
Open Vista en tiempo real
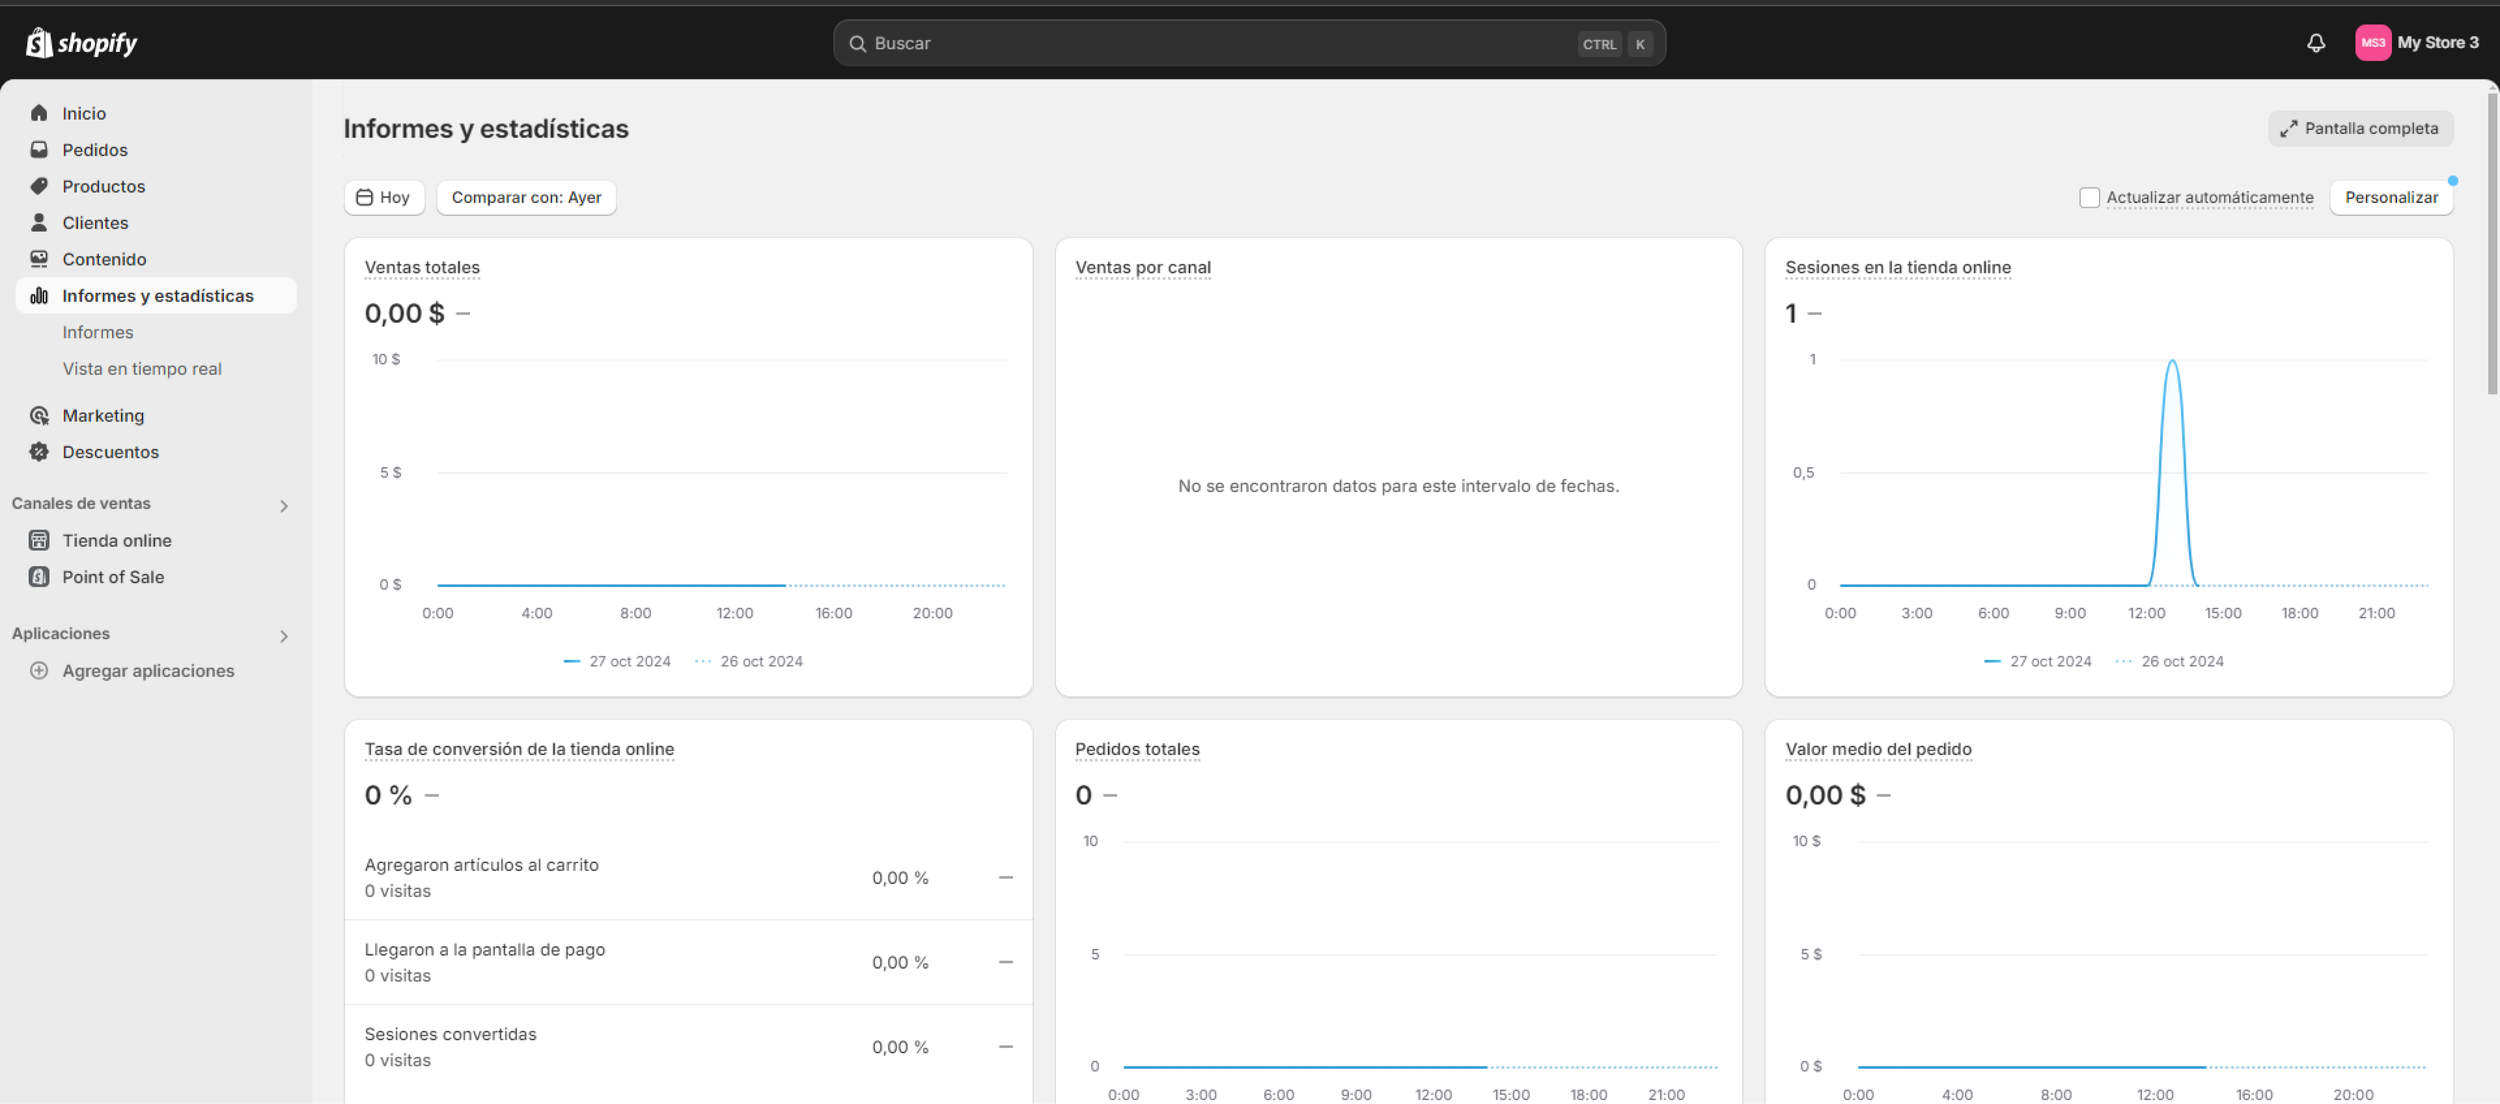[x=142, y=369]
